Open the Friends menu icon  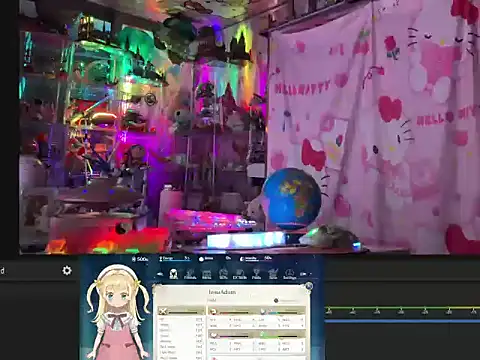190,274
